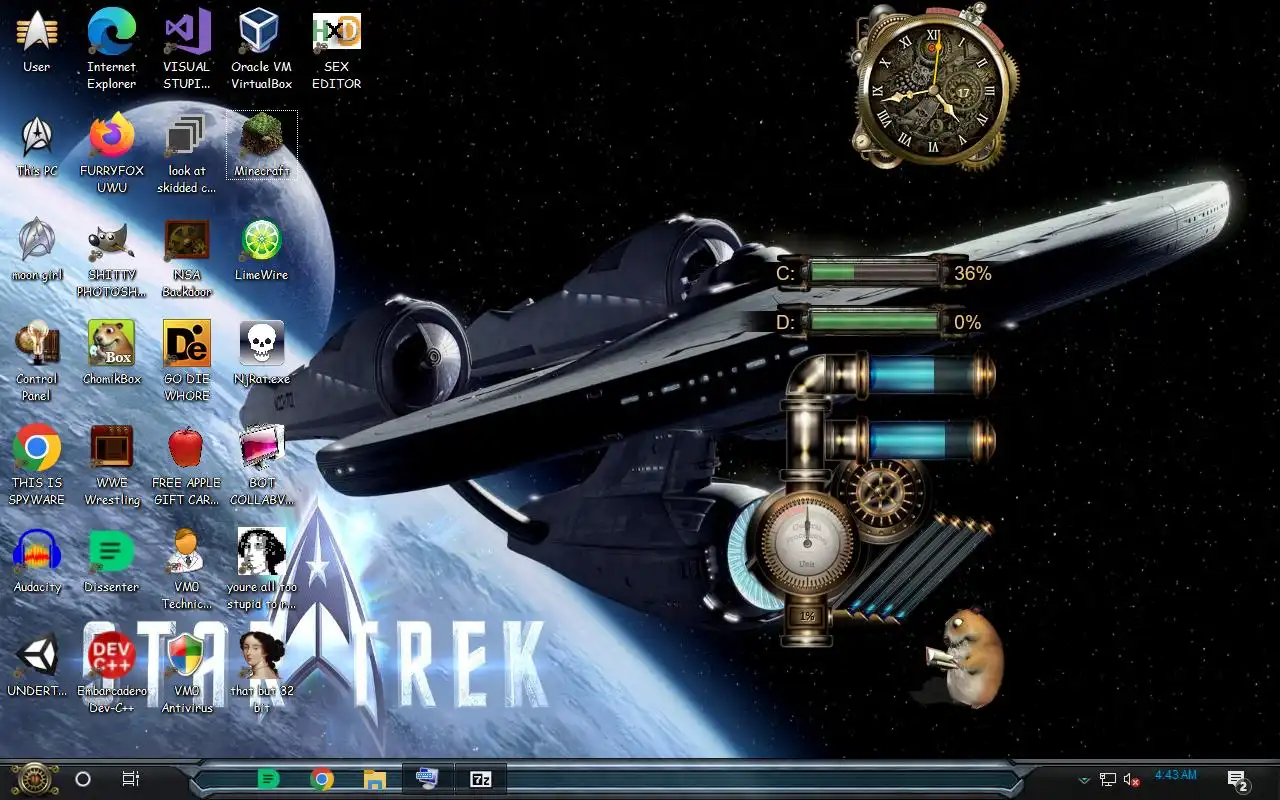Select the BOT COLLABV... desktop icon
The width and height of the screenshot is (1280, 800).
[261, 464]
